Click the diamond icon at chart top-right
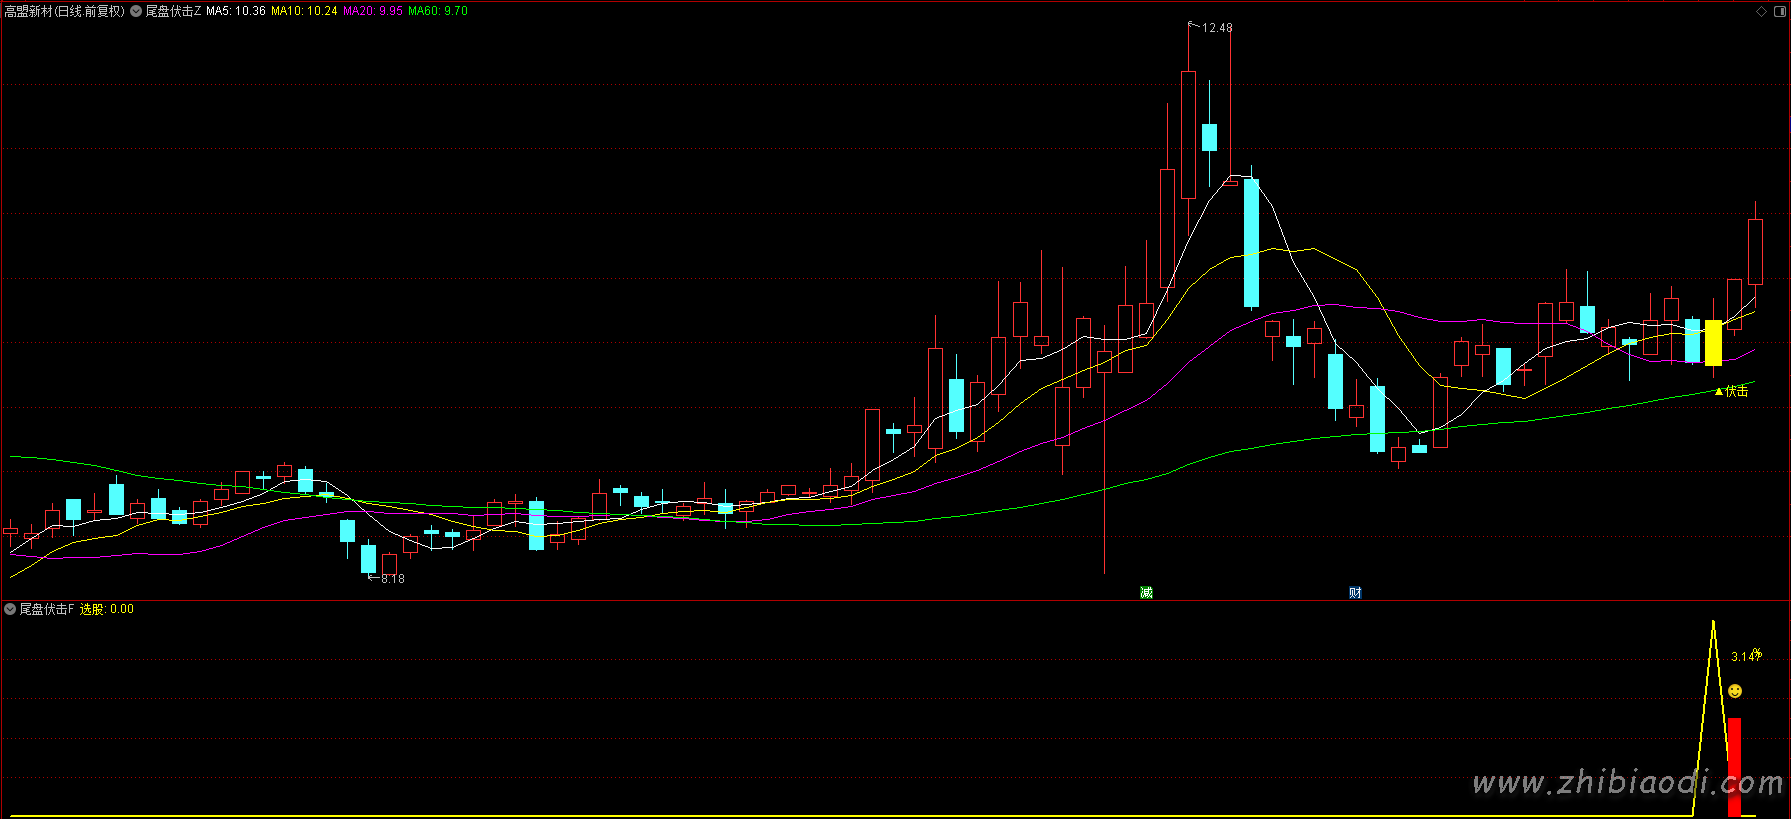This screenshot has width=1791, height=819. [x=1761, y=12]
